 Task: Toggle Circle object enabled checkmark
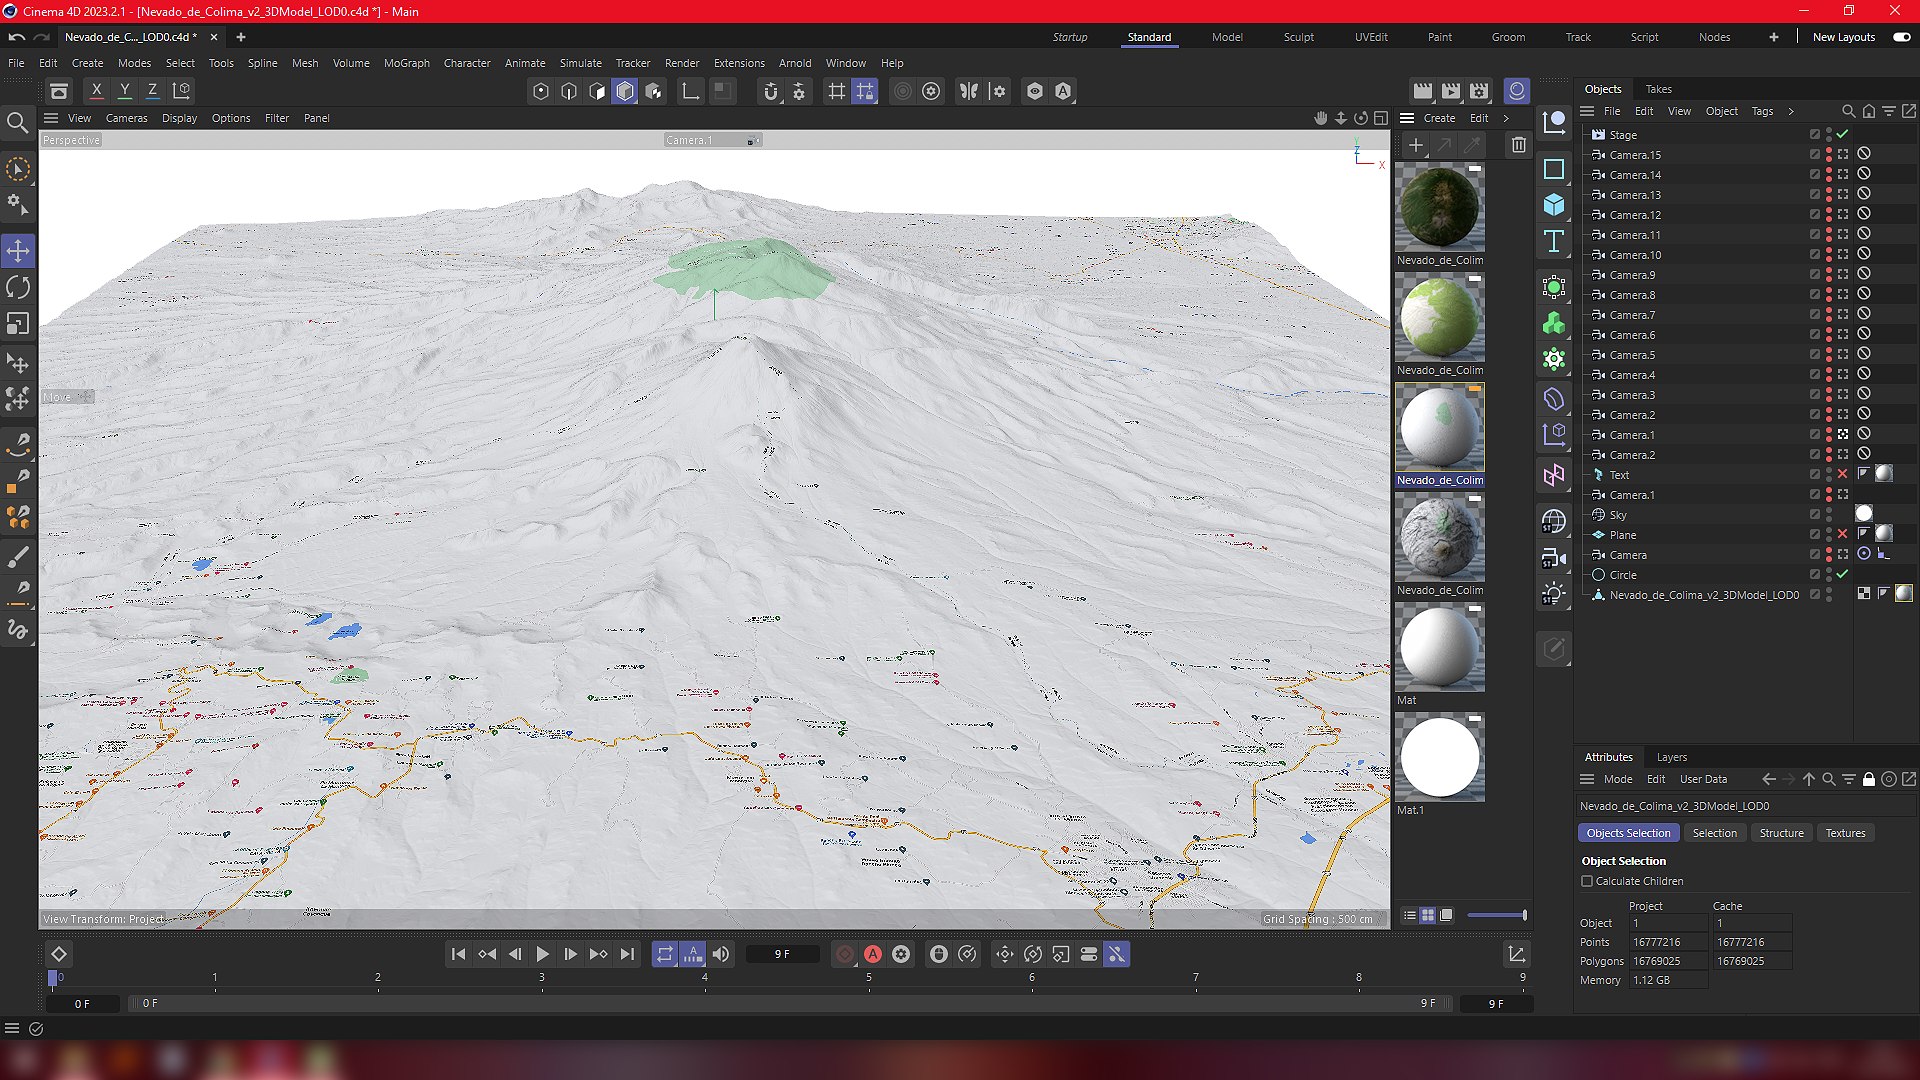1842,574
